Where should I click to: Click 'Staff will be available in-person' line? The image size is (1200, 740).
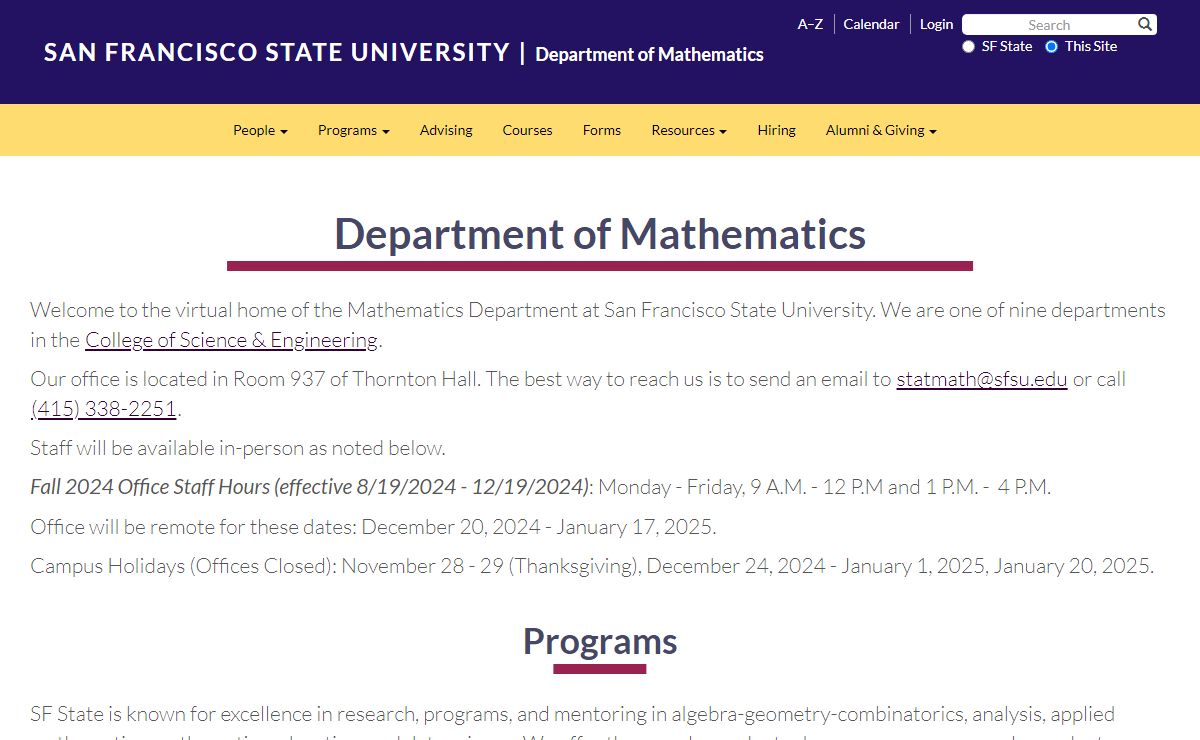(x=238, y=448)
